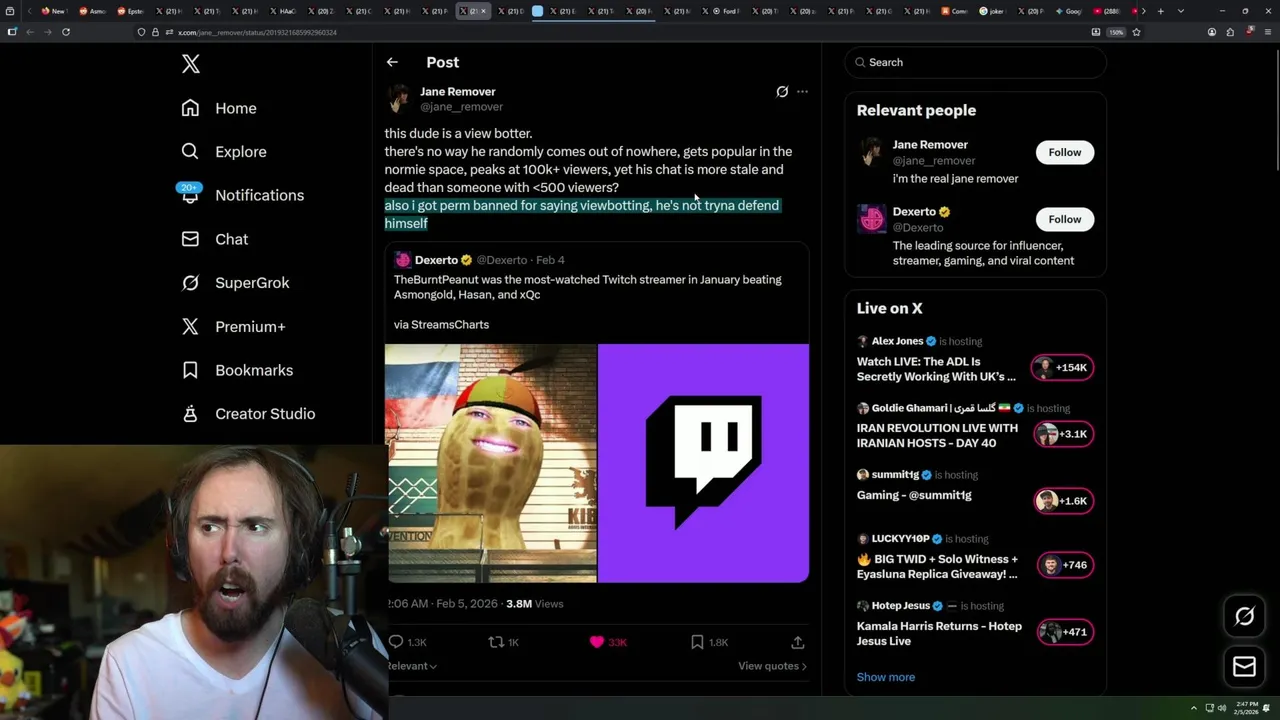Click the +746 listeners badge
Image resolution: width=1280 pixels, height=720 pixels.
point(1065,565)
